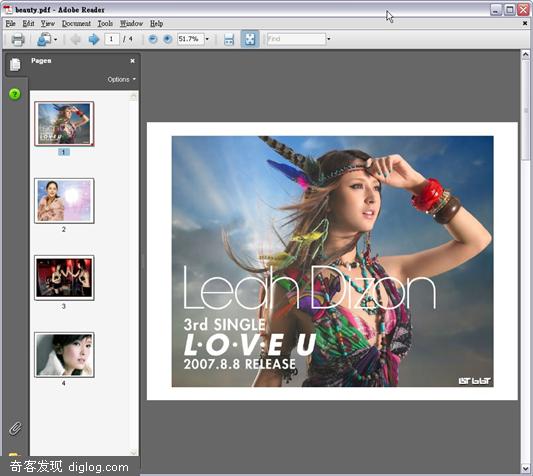The width and height of the screenshot is (533, 476).
Task: Click the Print icon in toolbar
Action: tap(18, 39)
